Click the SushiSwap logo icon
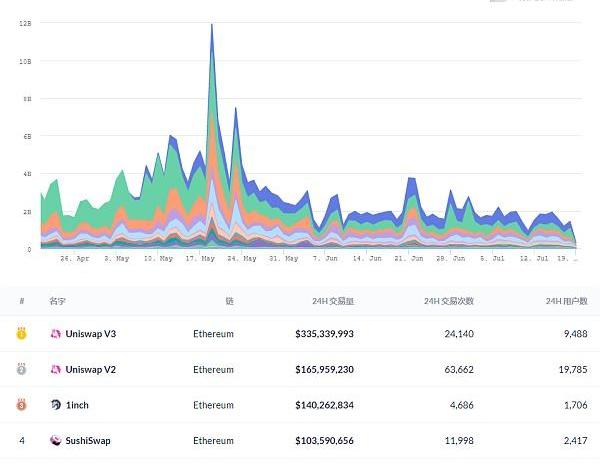The height and width of the screenshot is (464, 600). (56, 440)
